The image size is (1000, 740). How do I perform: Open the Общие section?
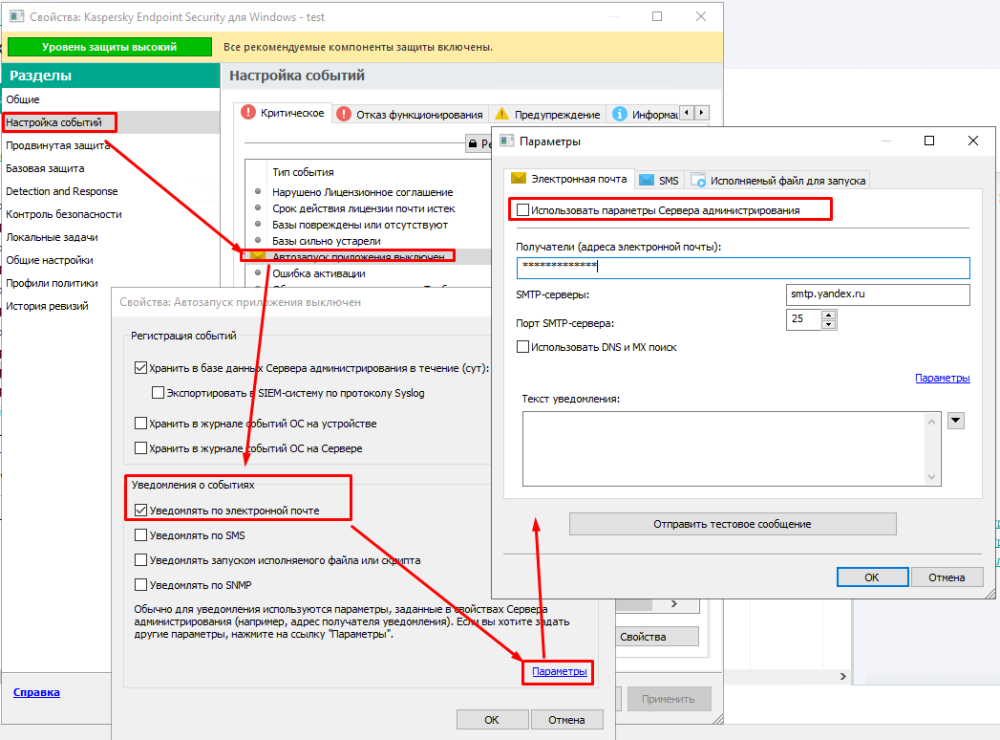tap(111, 100)
